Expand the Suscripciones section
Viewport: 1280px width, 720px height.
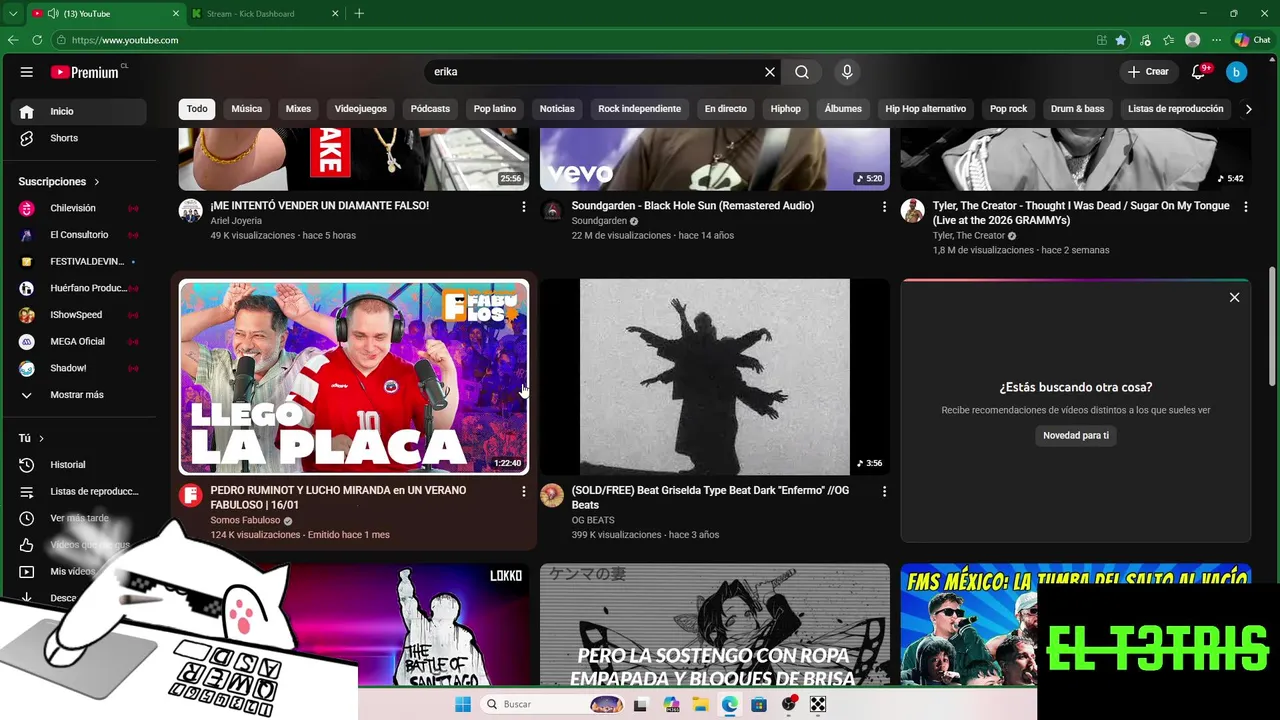(x=59, y=182)
